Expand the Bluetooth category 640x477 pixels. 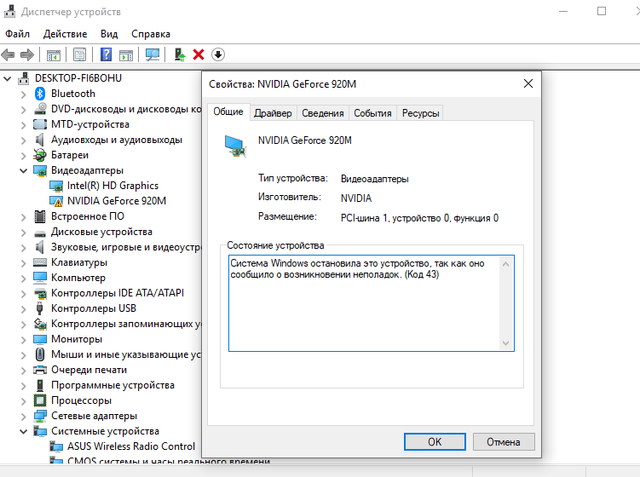pyautogui.click(x=23, y=94)
